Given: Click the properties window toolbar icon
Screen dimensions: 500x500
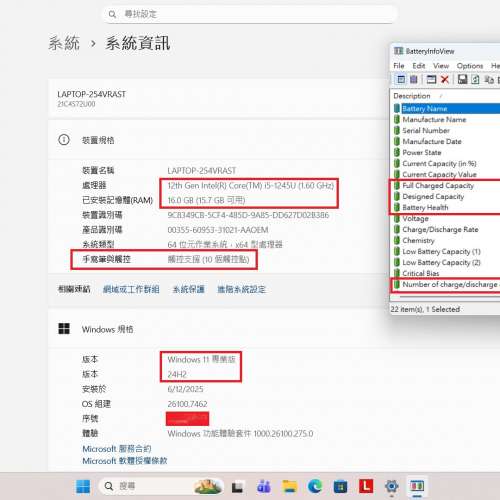Looking at the screenshot, I should [431, 79].
